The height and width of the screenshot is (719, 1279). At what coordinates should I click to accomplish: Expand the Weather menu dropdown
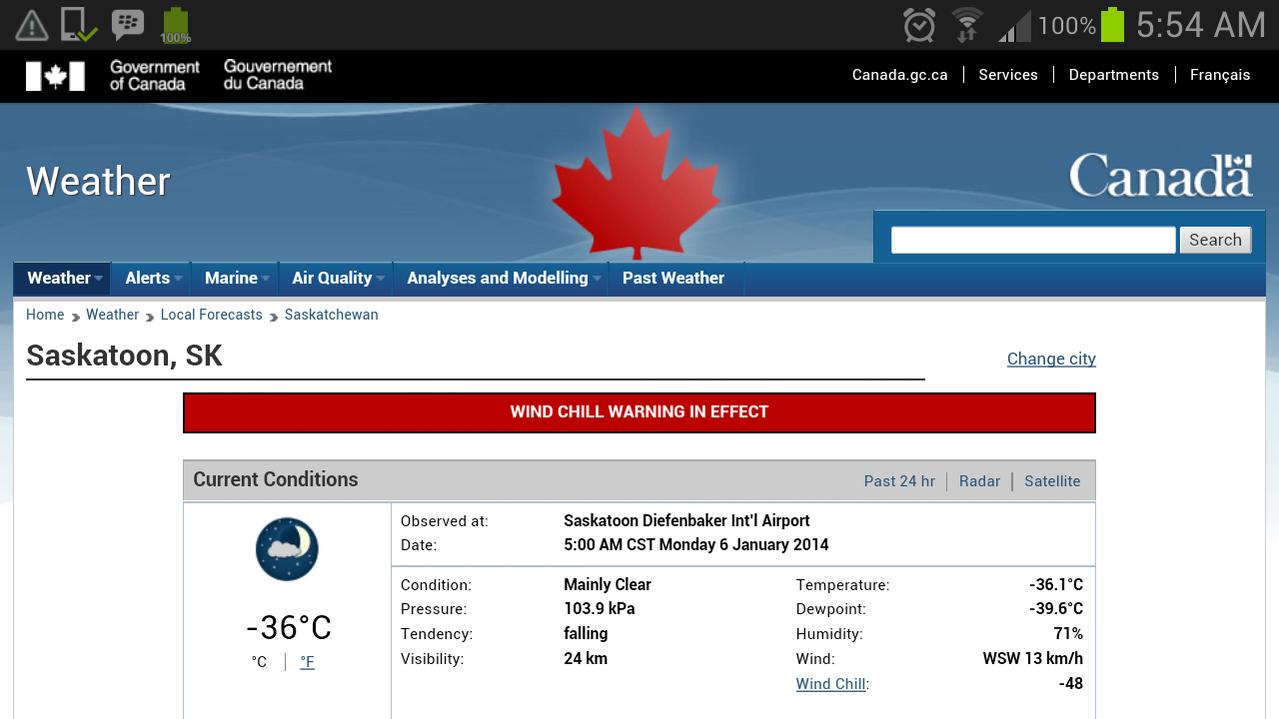tap(64, 278)
